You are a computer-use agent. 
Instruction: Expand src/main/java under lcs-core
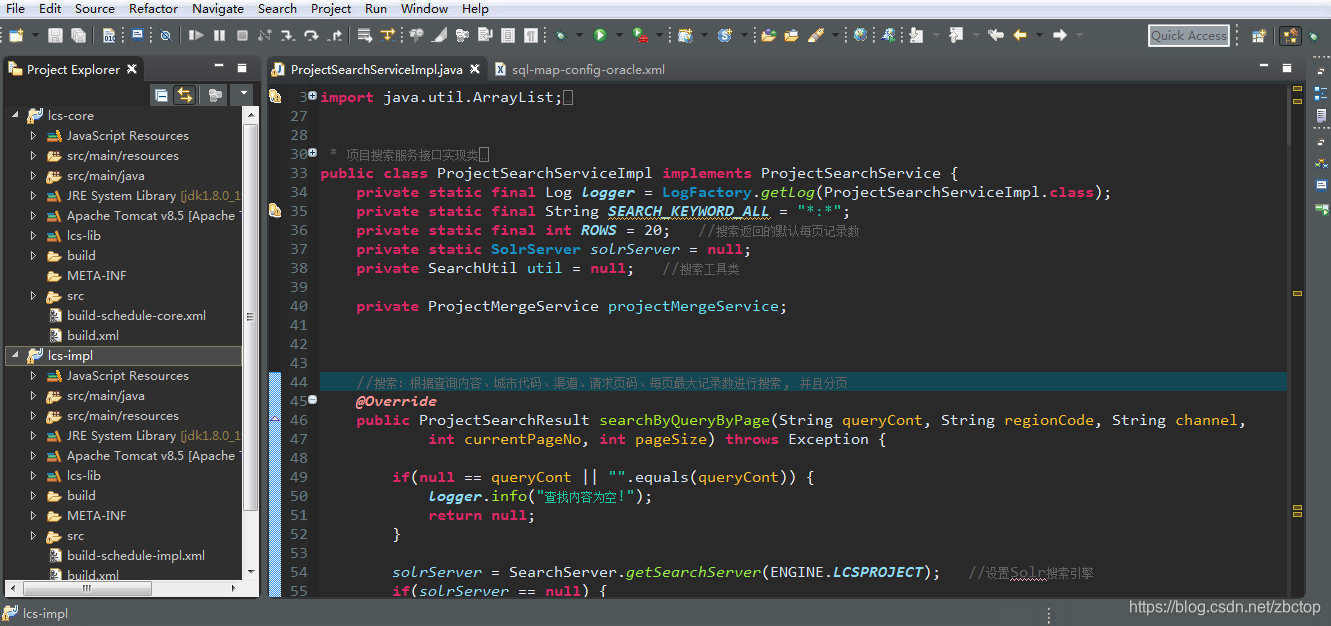33,176
